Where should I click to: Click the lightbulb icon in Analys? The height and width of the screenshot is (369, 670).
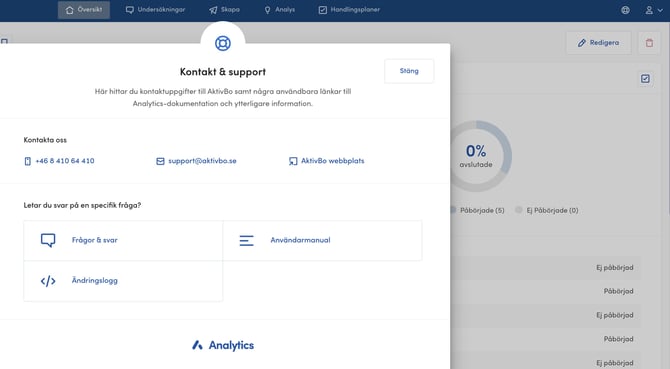pyautogui.click(x=267, y=10)
